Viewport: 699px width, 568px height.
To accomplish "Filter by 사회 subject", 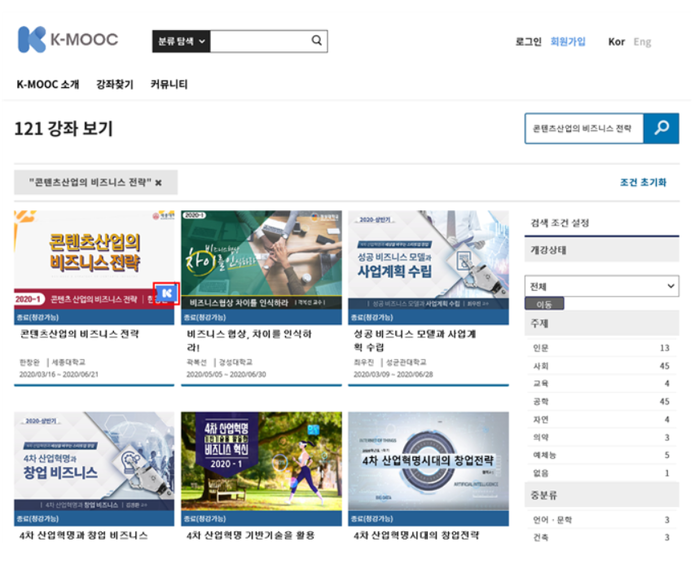I will (541, 366).
